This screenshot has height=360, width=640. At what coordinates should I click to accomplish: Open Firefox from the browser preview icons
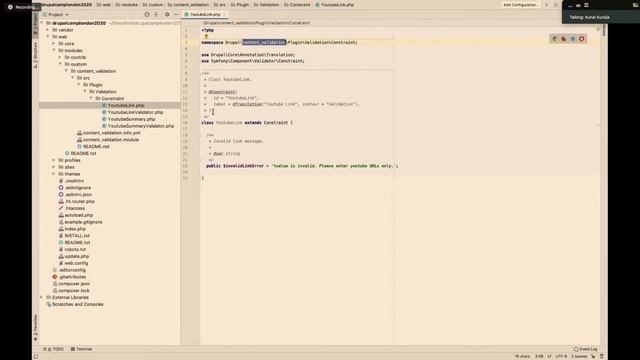pos(564,39)
